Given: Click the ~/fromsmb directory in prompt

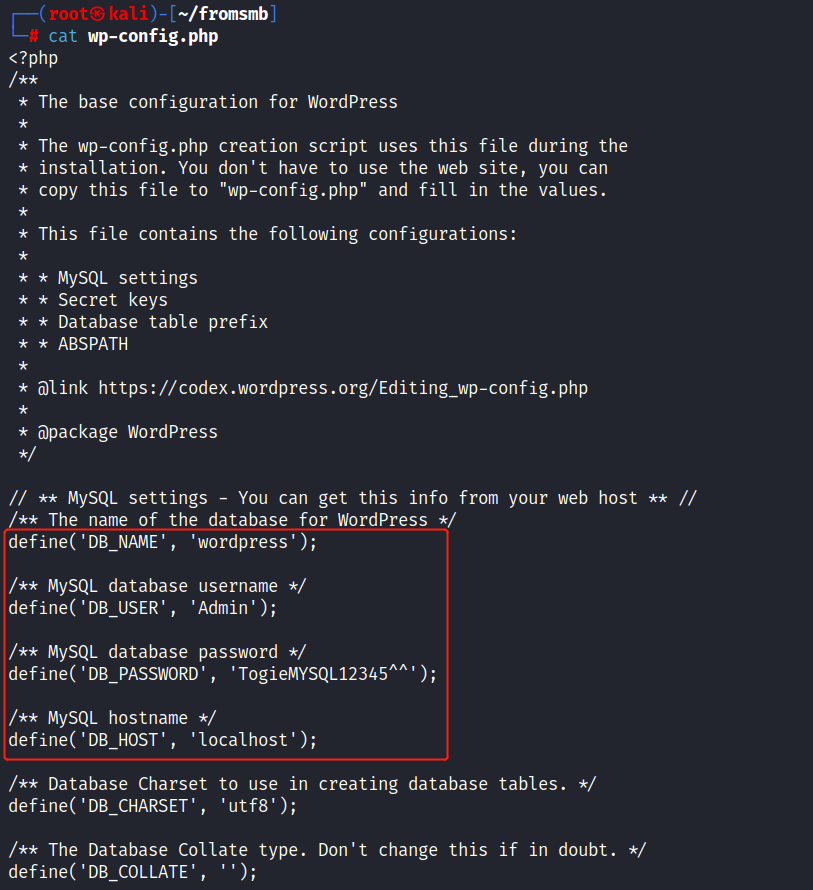Looking at the screenshot, I should (x=223, y=14).
